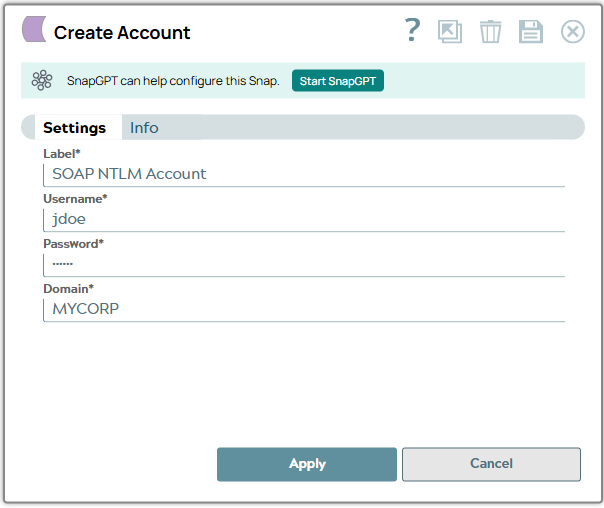604x508 pixels.
Task: Click the Username* field label
Action: 75,199
